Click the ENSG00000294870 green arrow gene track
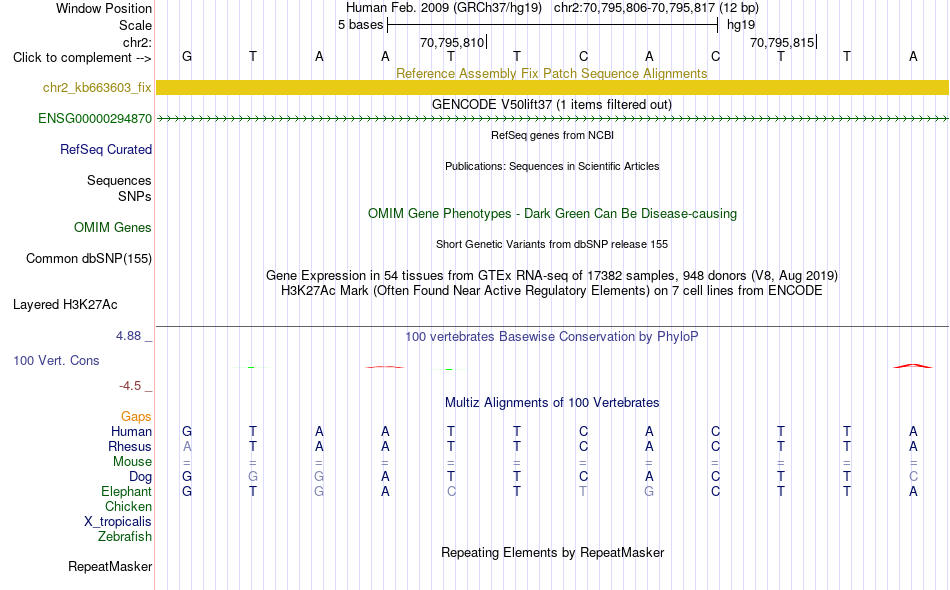Image resolution: width=950 pixels, height=590 pixels. coord(553,119)
